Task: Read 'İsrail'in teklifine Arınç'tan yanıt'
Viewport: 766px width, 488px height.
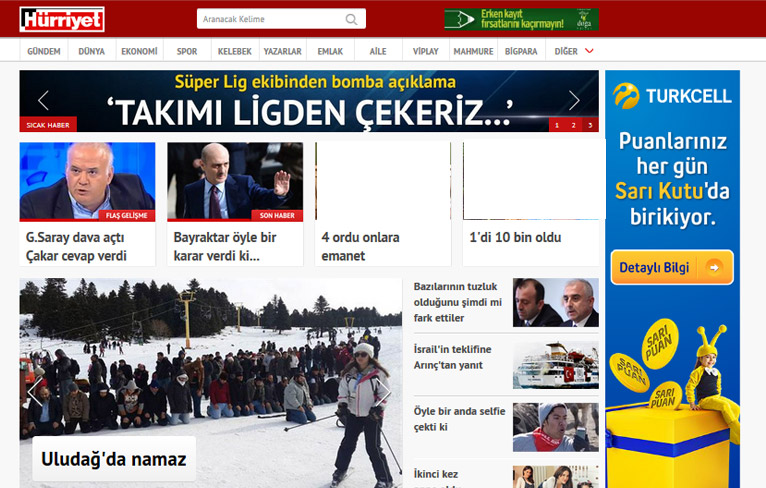Action: (x=452, y=357)
